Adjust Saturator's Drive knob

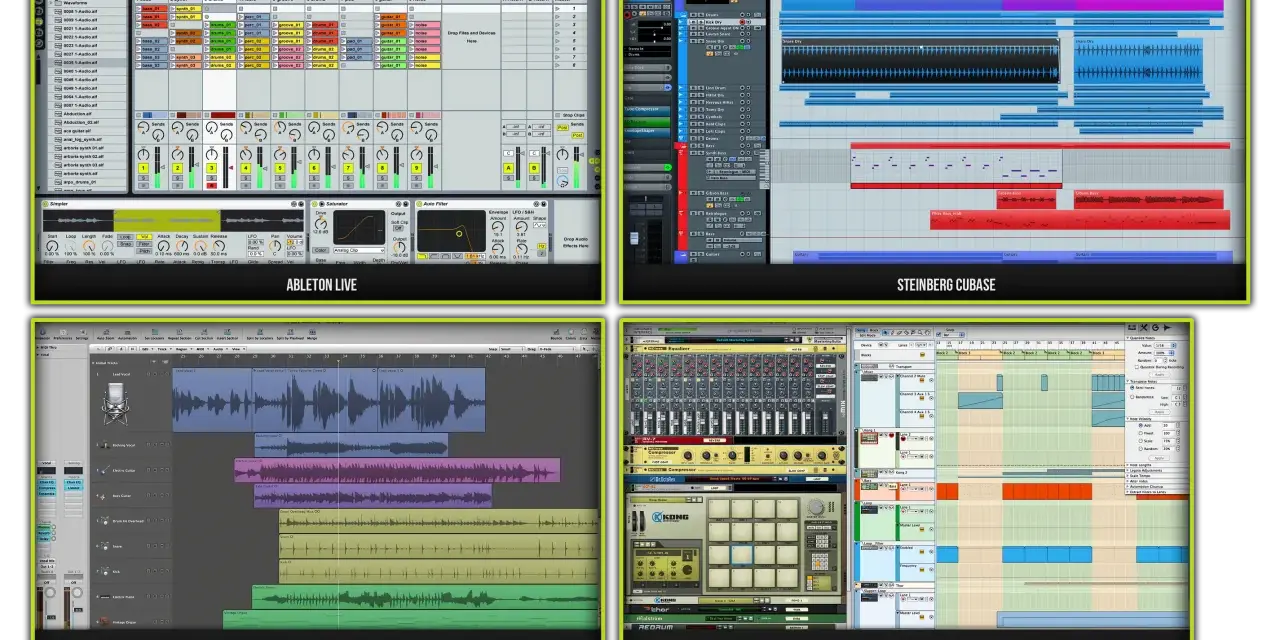pos(321,224)
